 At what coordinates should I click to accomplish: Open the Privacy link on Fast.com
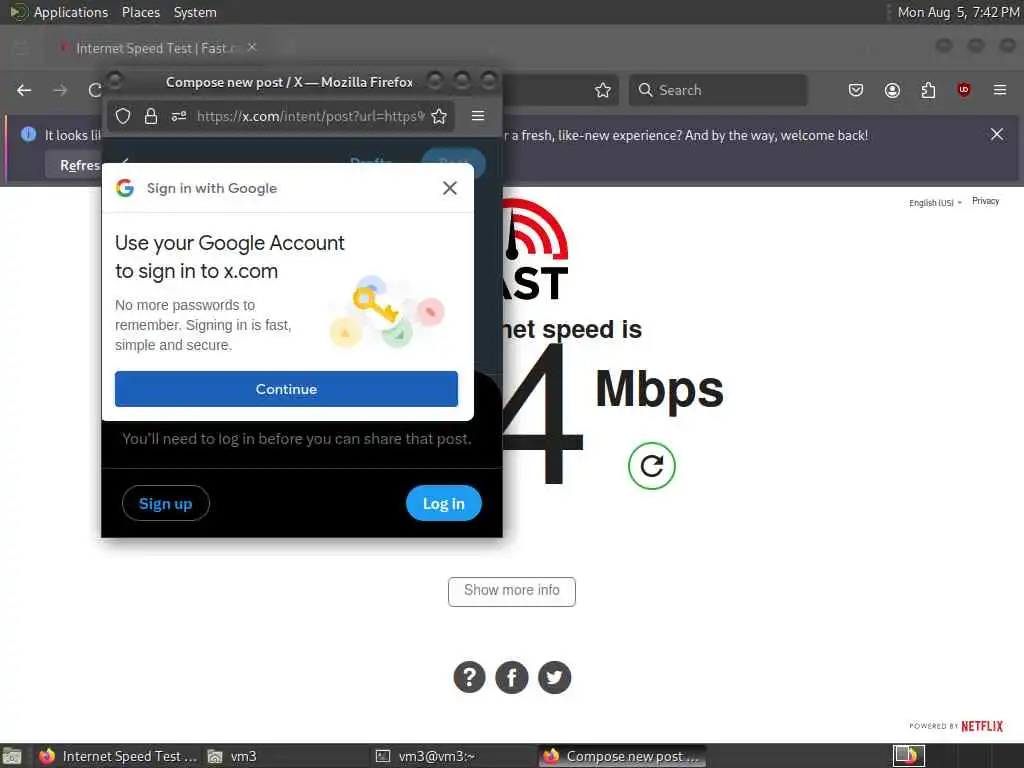click(x=985, y=201)
